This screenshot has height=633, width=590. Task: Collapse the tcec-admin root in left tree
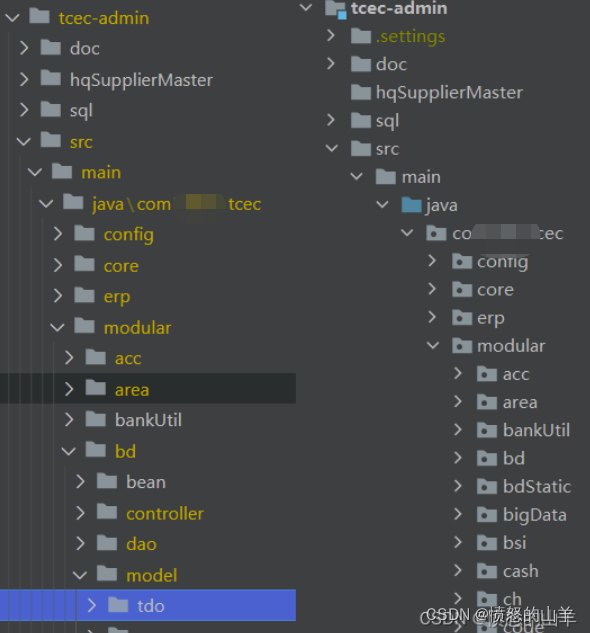[x=13, y=18]
